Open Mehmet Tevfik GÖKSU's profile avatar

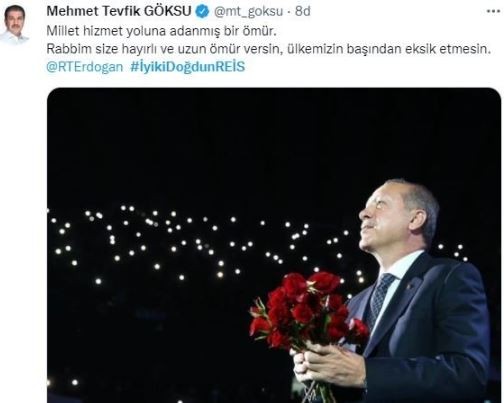point(15,24)
